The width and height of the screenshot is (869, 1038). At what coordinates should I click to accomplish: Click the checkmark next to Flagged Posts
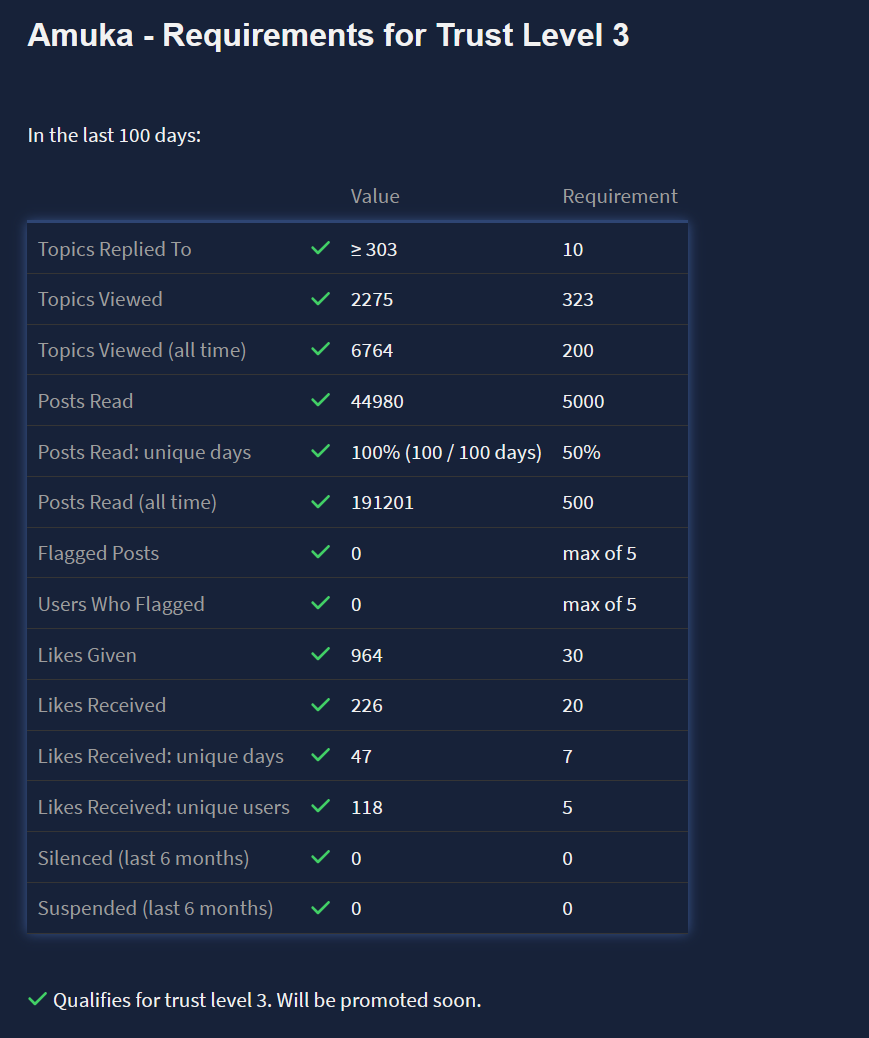(320, 553)
